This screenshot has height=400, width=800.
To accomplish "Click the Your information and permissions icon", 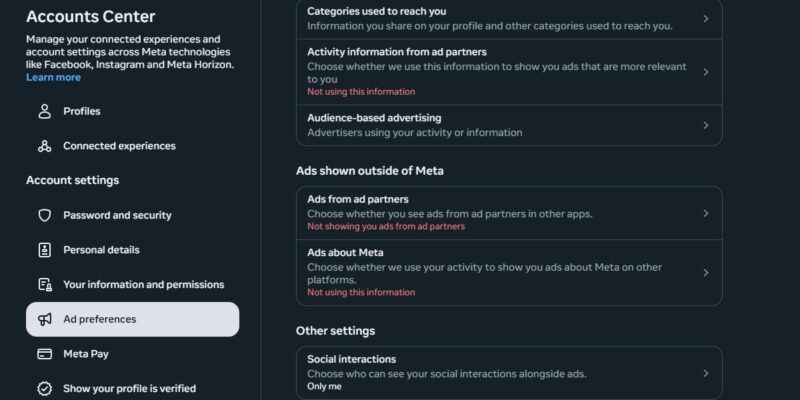I will [44, 285].
